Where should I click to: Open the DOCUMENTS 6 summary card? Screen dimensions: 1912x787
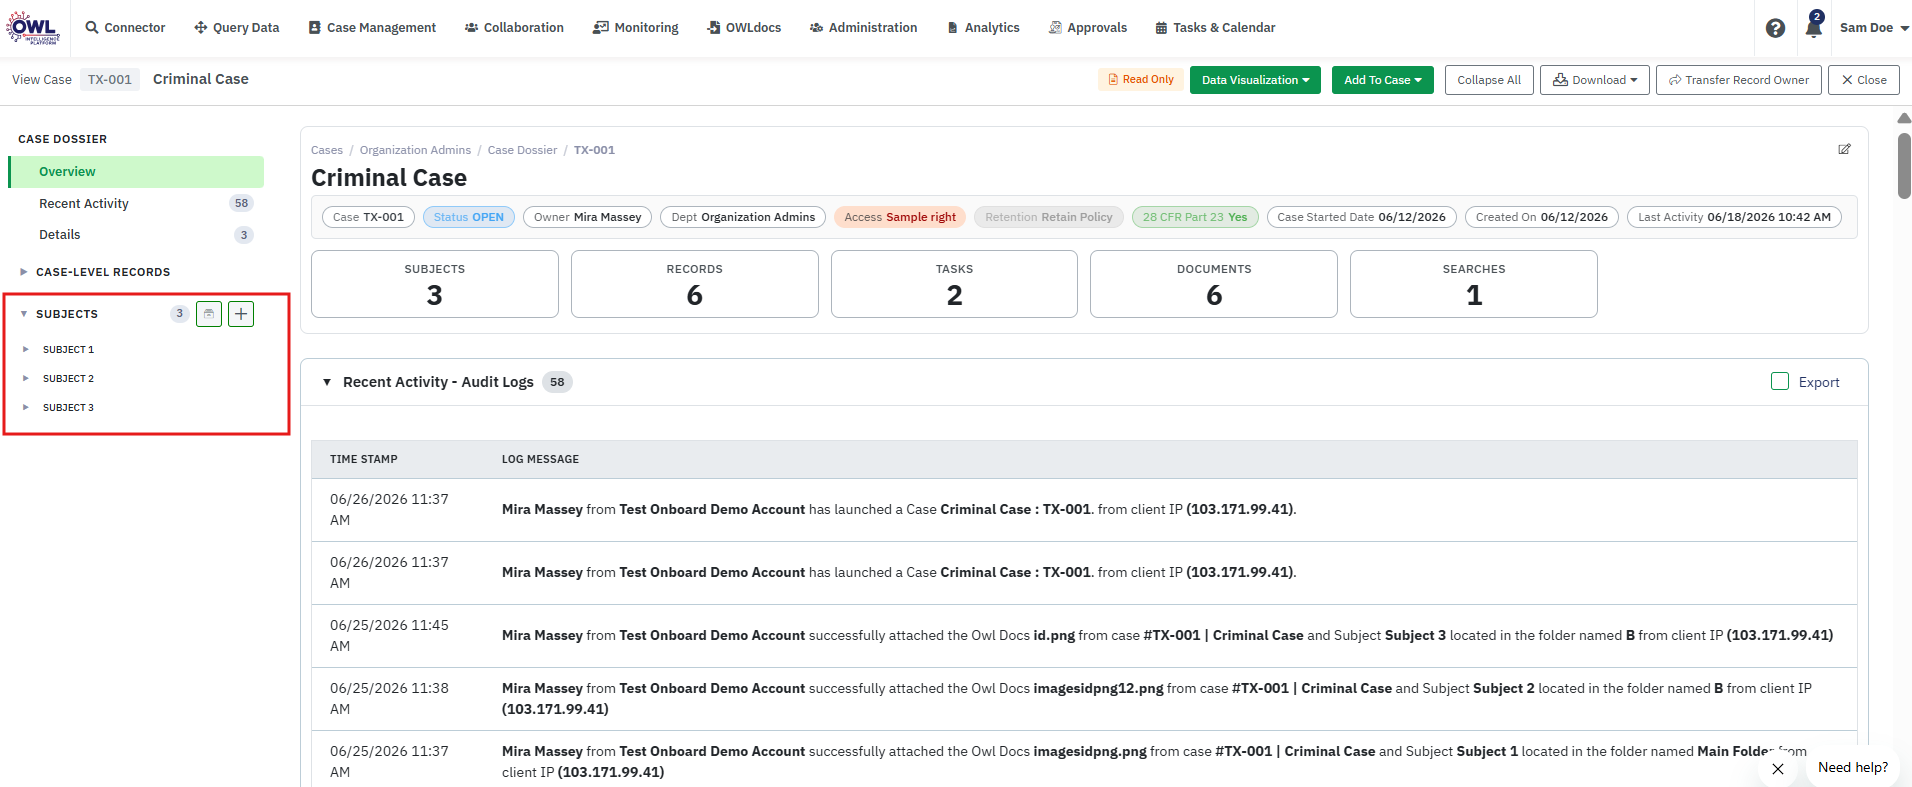[1214, 284]
